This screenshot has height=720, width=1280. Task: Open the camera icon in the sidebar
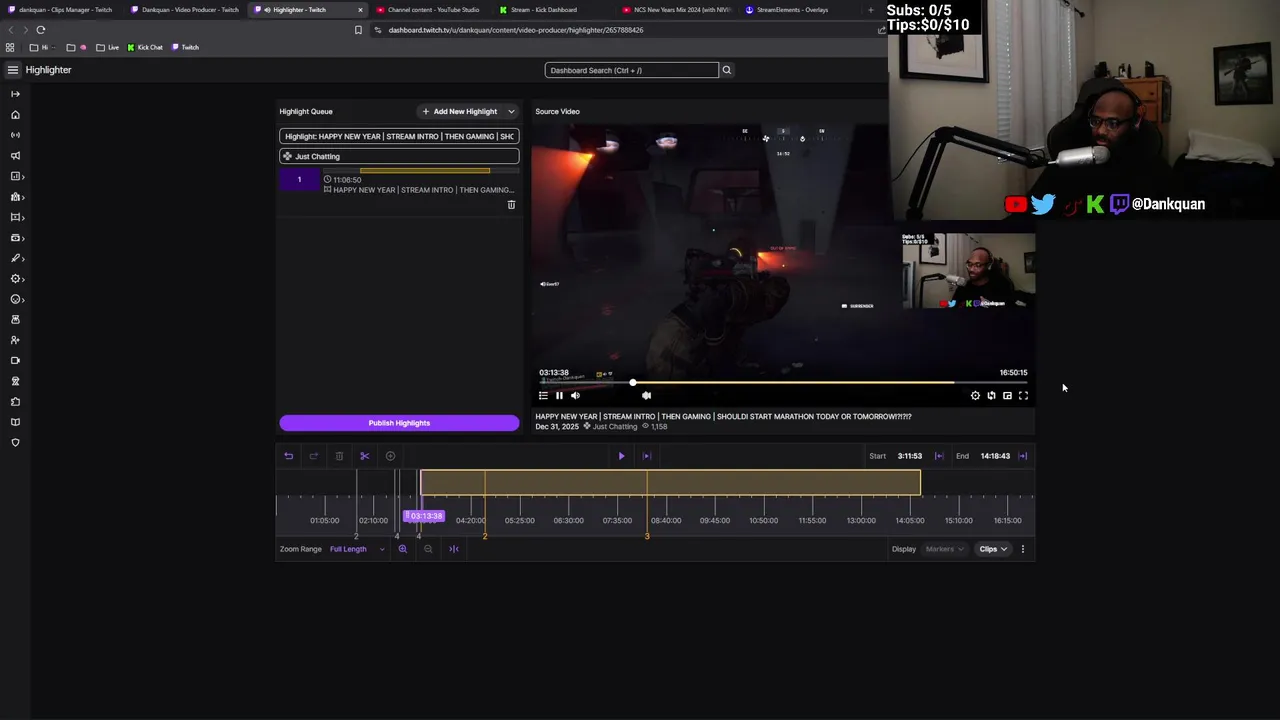[x=15, y=361]
